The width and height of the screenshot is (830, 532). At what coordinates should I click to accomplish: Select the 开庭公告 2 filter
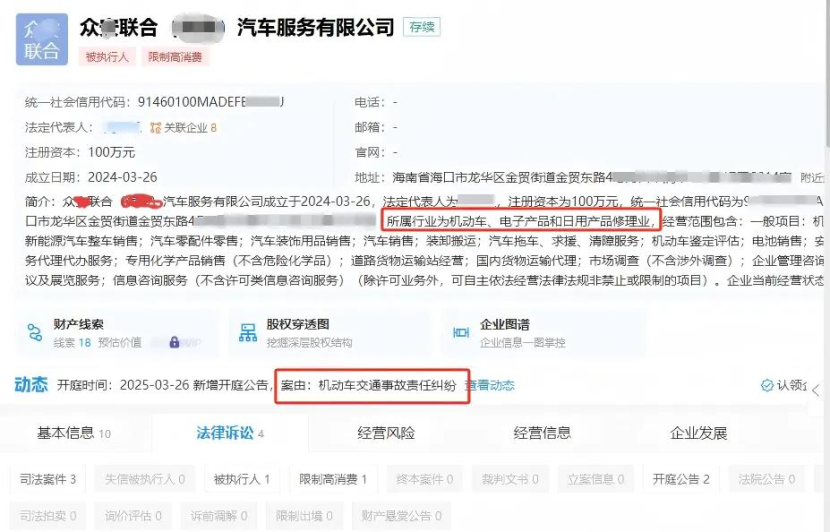(681, 480)
